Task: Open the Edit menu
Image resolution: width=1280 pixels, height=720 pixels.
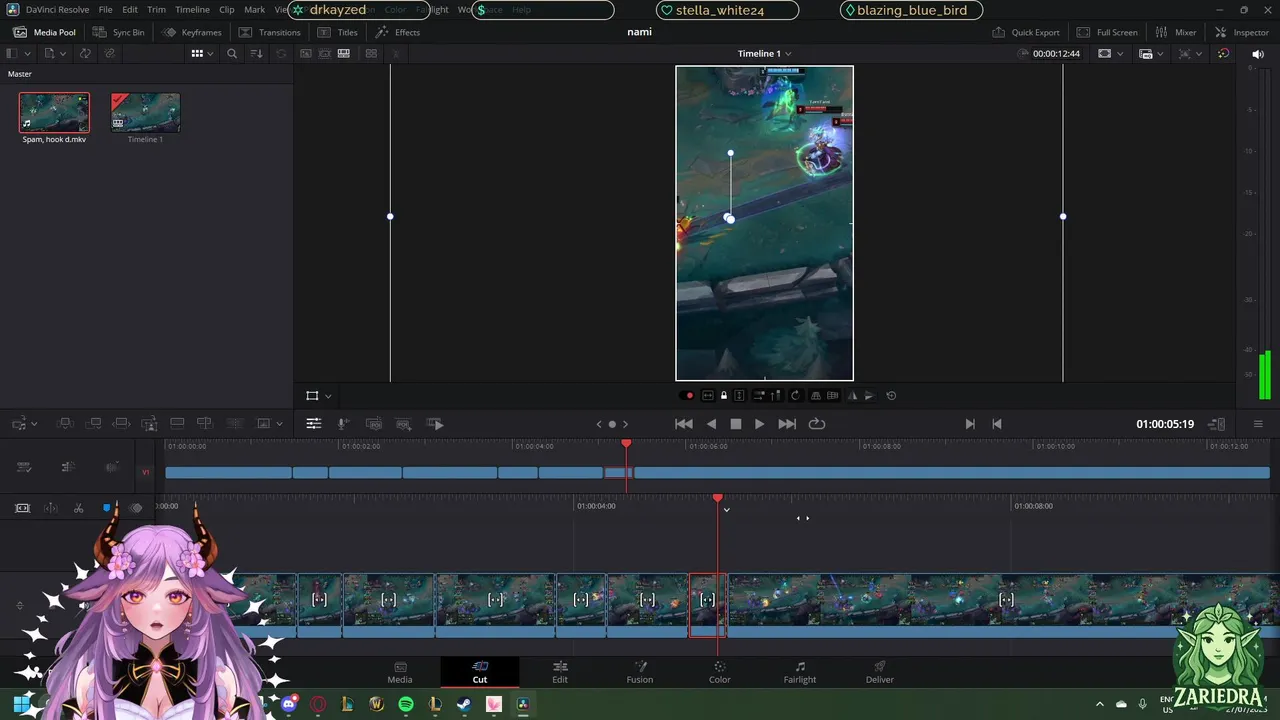Action: (x=130, y=10)
